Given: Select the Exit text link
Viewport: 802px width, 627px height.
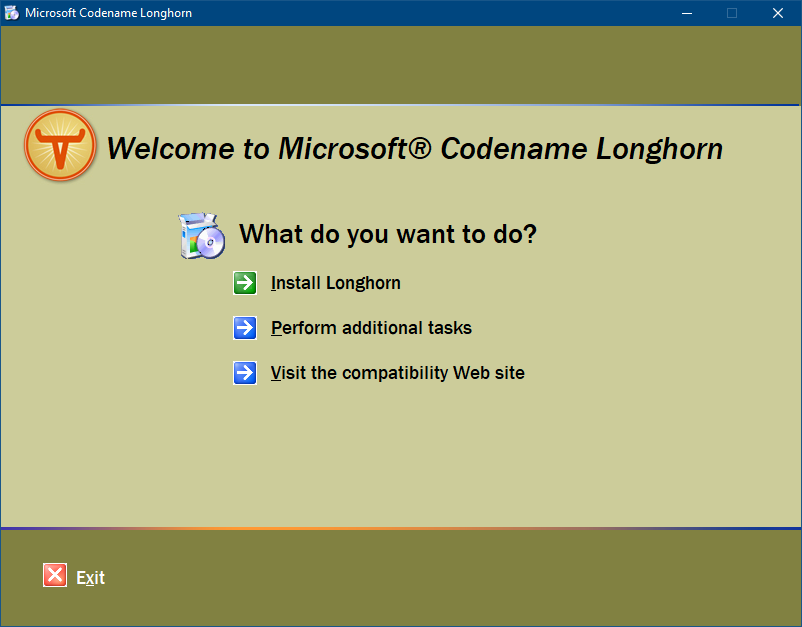Looking at the screenshot, I should pos(91,577).
